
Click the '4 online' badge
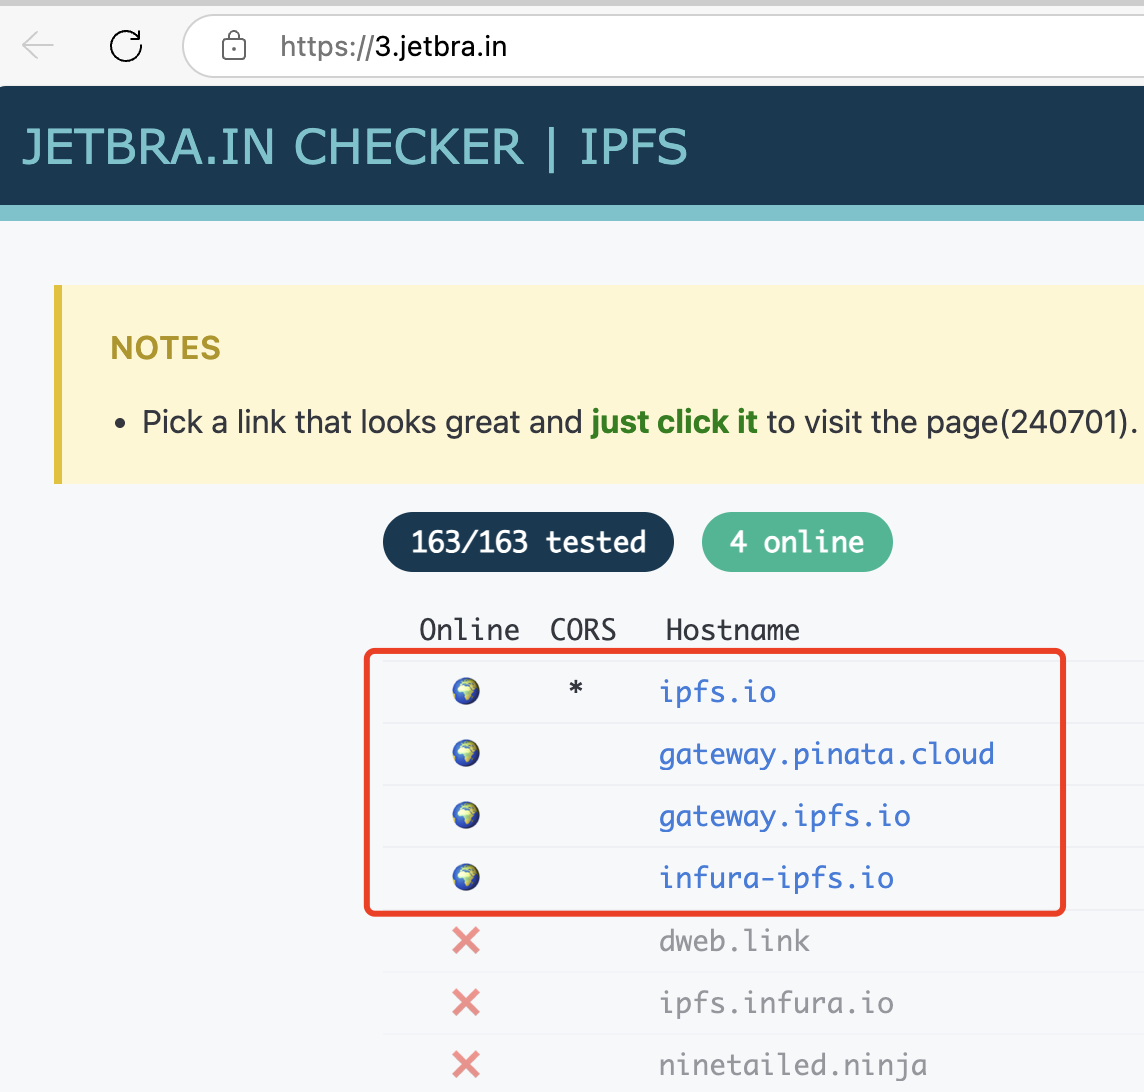coord(797,542)
